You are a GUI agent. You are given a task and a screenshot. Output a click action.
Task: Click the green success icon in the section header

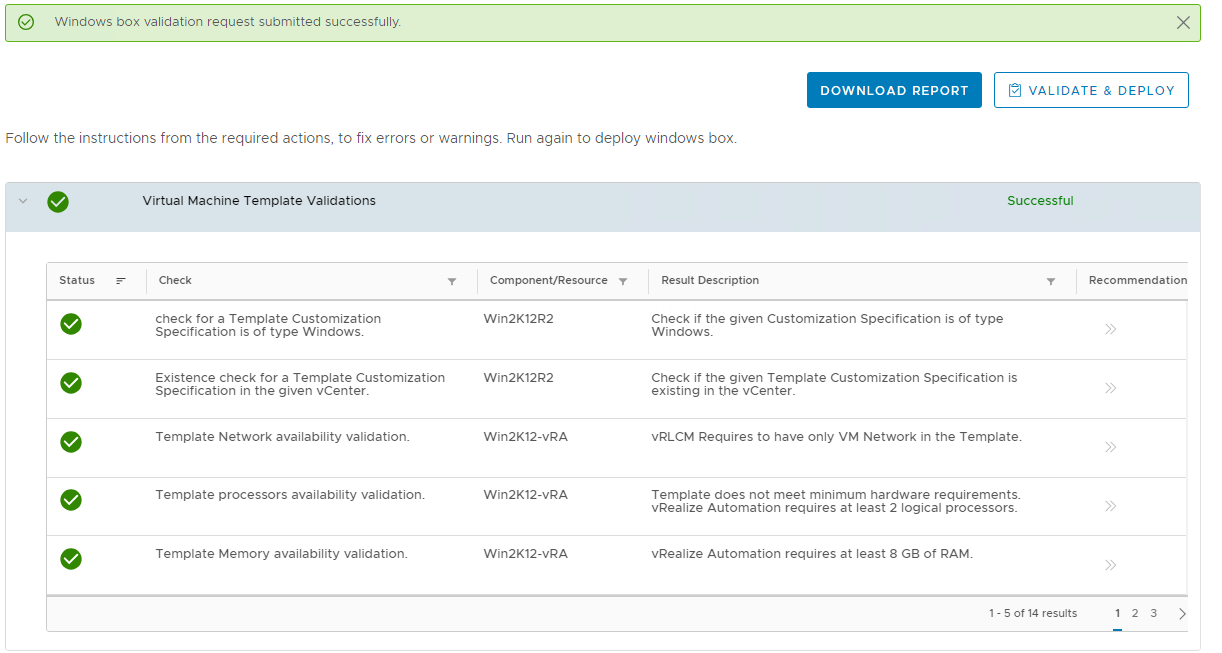(58, 202)
